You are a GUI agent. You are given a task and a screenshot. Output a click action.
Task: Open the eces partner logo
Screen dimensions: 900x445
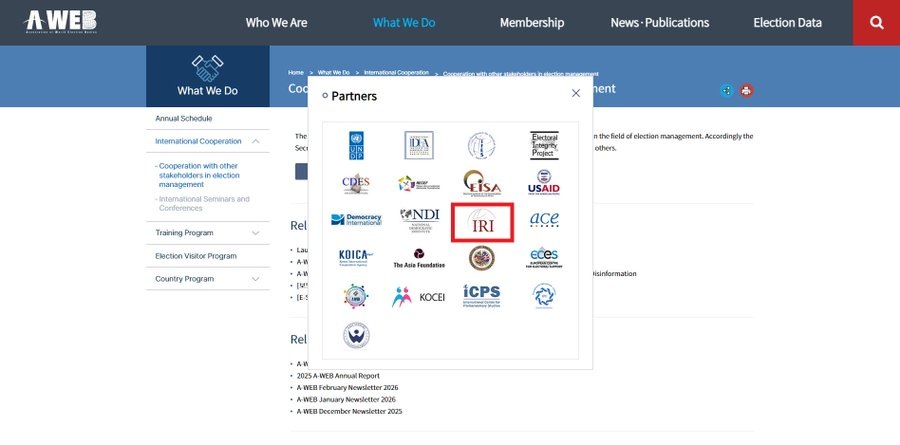click(544, 258)
